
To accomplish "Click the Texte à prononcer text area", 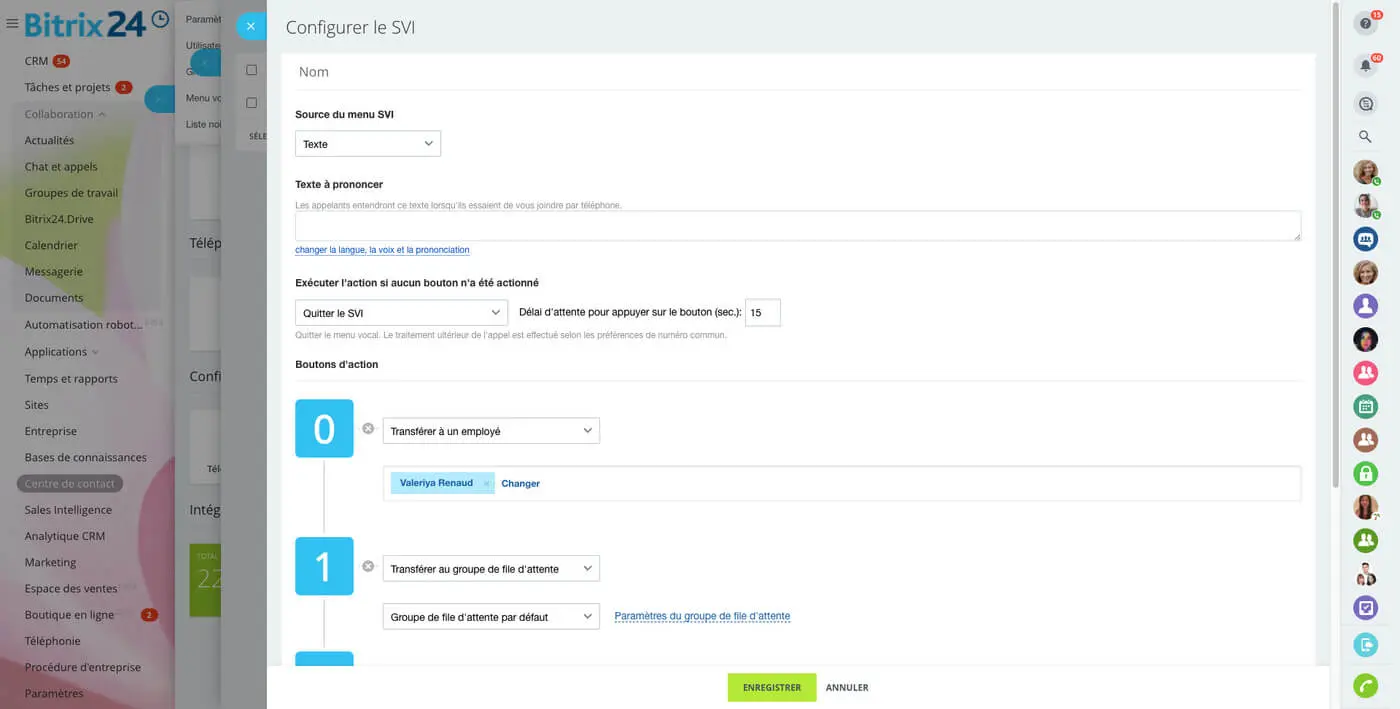I will pyautogui.click(x=797, y=226).
